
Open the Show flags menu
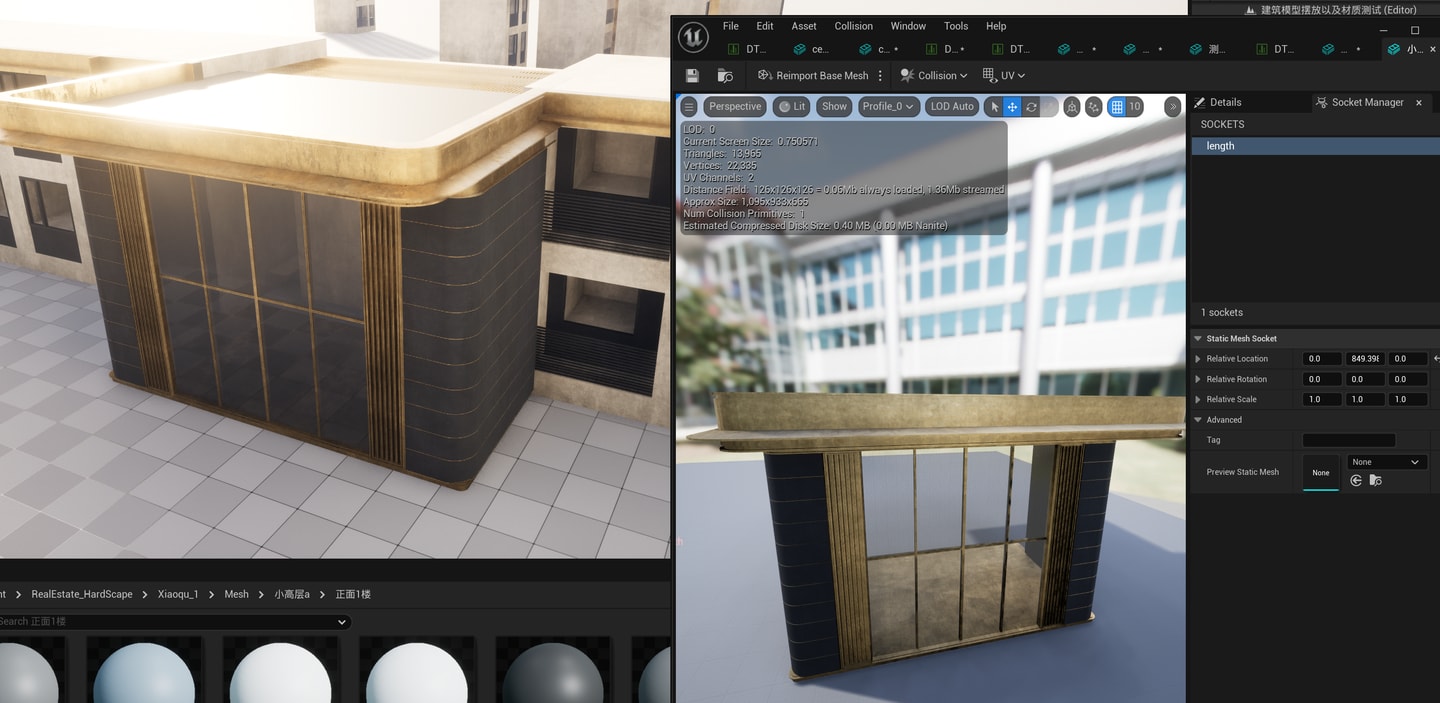[x=834, y=106]
